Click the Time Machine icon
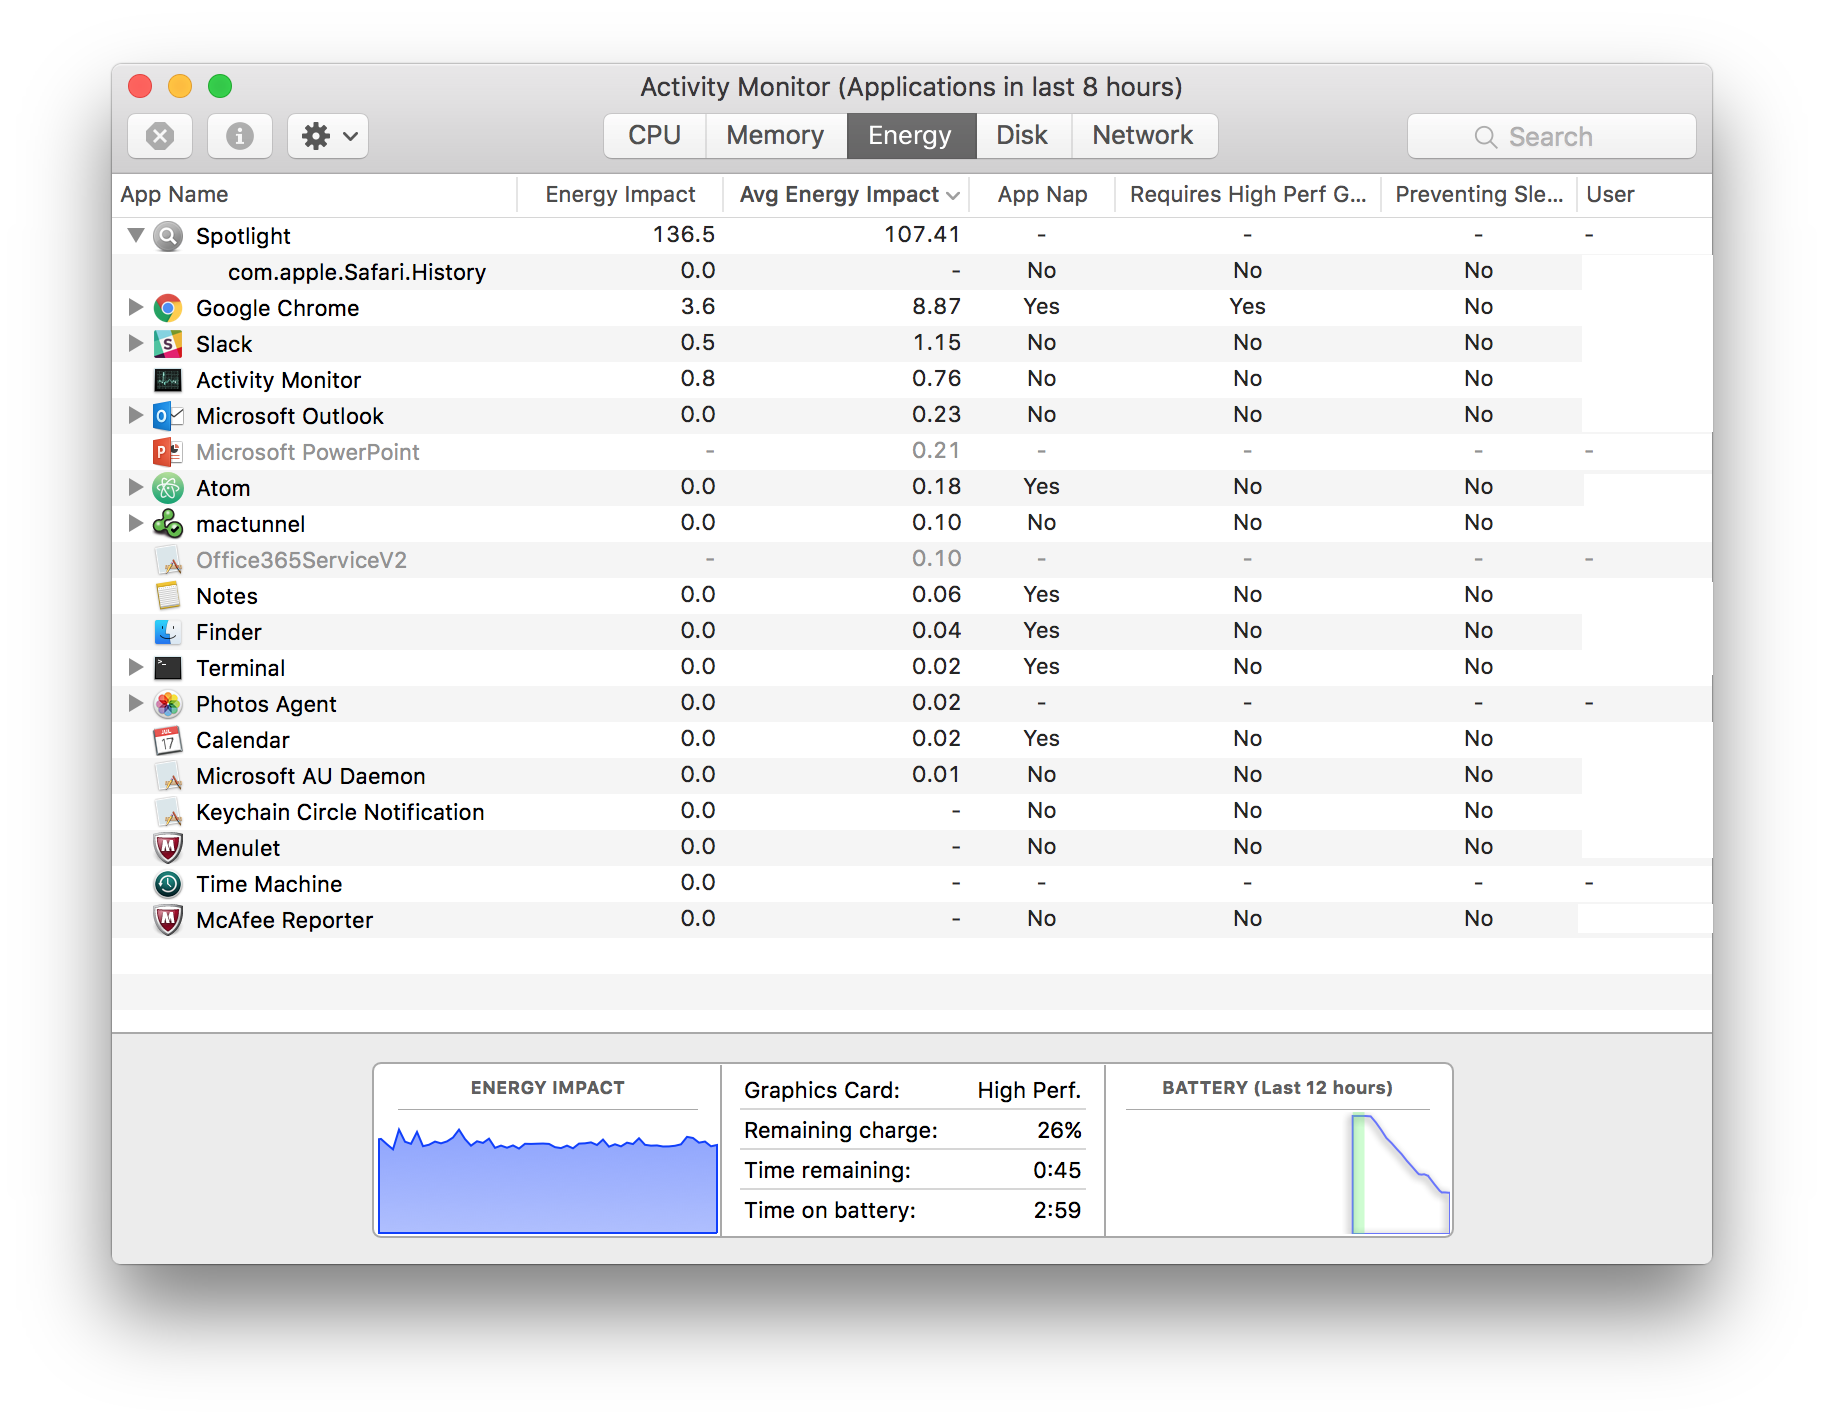This screenshot has height=1424, width=1824. 168,884
